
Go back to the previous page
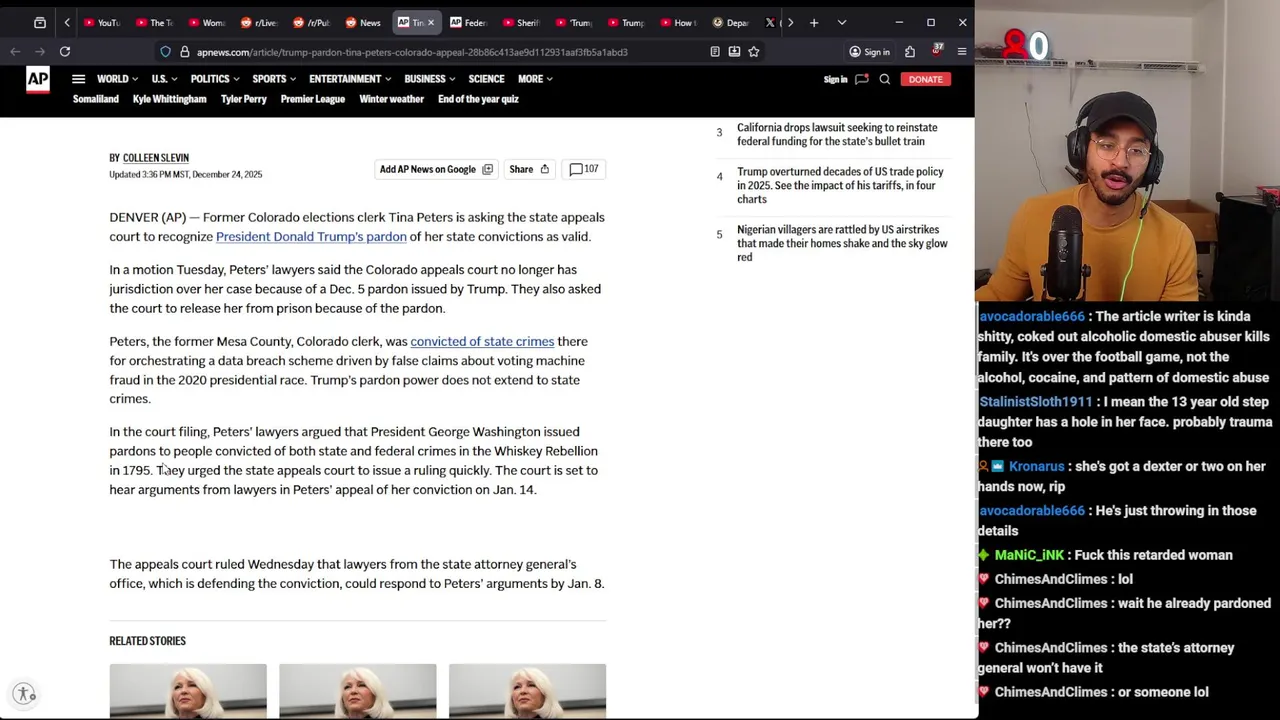click(15, 51)
